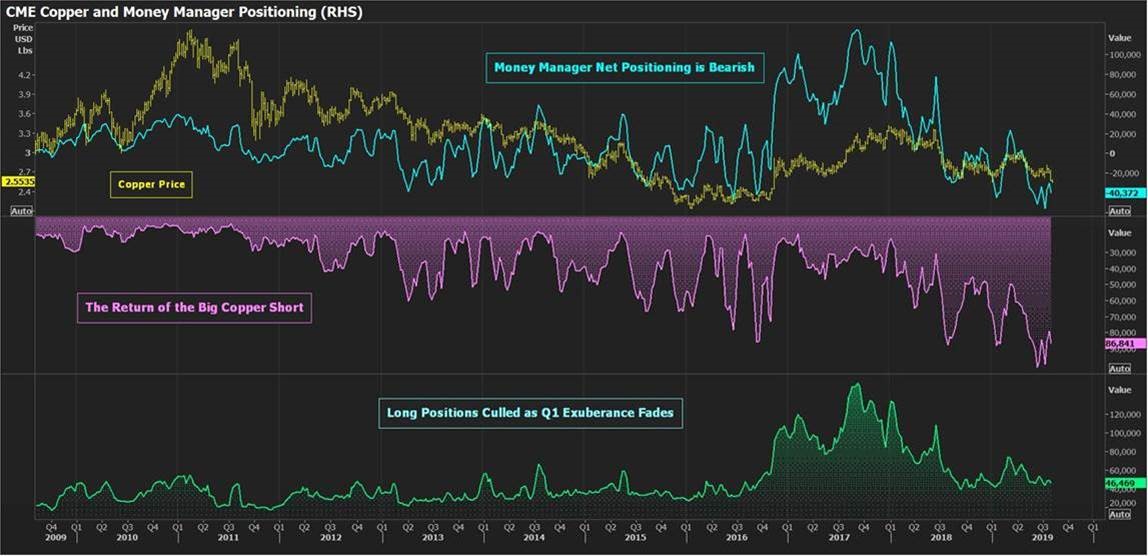Click 'The Return of the Big Copper Short' annotation

click(194, 308)
